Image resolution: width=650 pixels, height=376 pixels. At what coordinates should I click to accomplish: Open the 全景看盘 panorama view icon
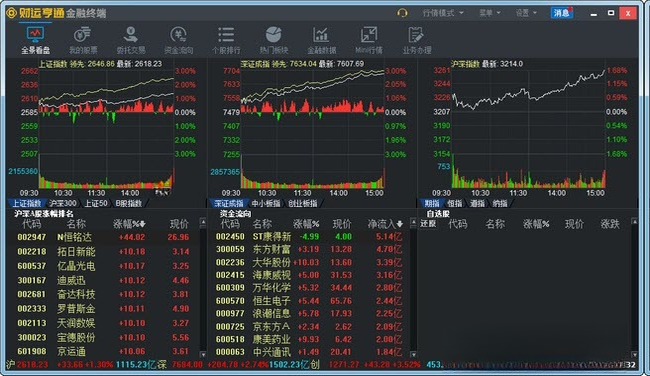pos(35,40)
